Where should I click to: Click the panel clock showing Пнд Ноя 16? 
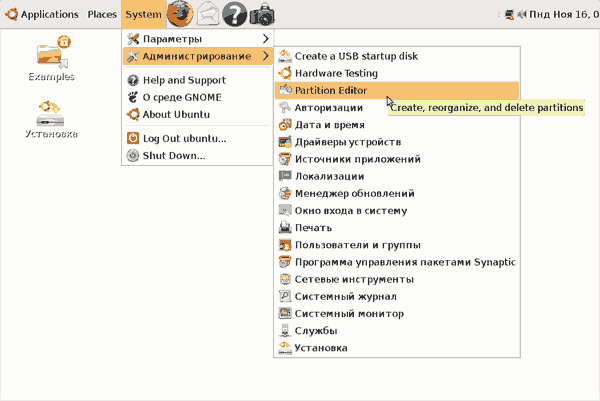pyautogui.click(x=564, y=15)
